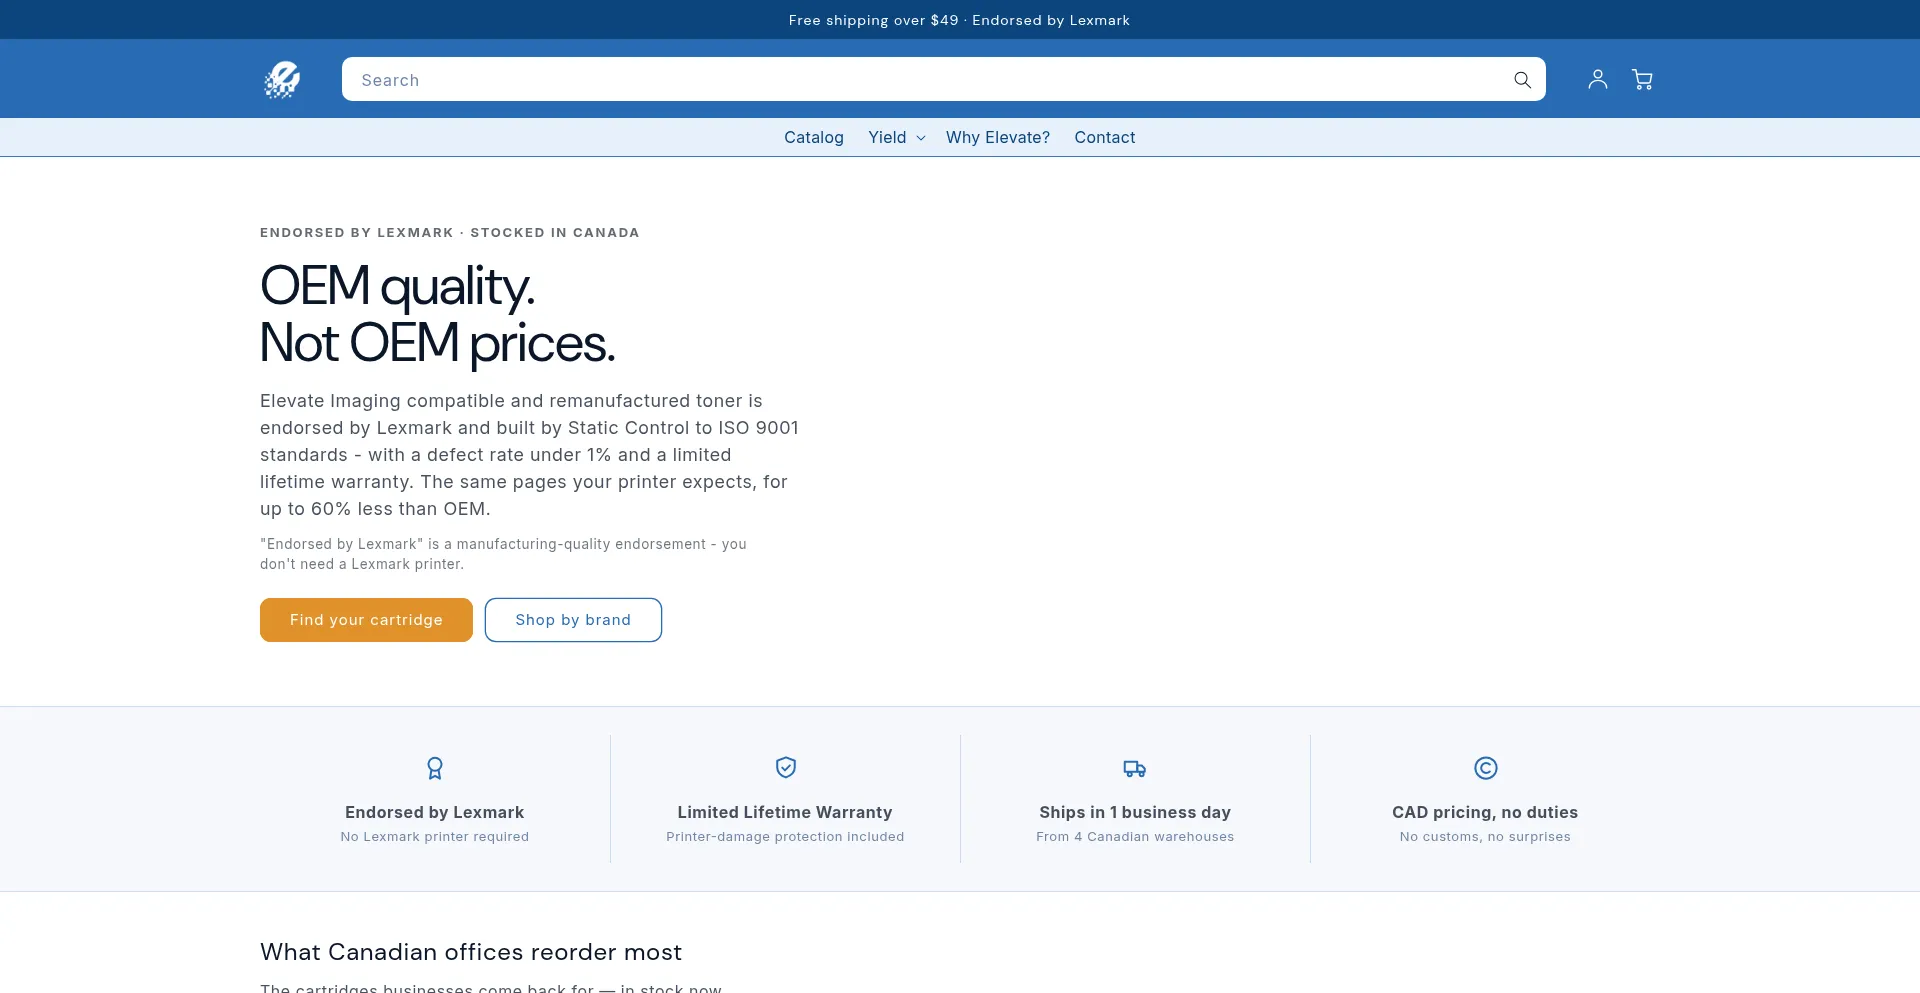The image size is (1920, 993).
Task: Click the OEM quality headline
Action: 437,314
